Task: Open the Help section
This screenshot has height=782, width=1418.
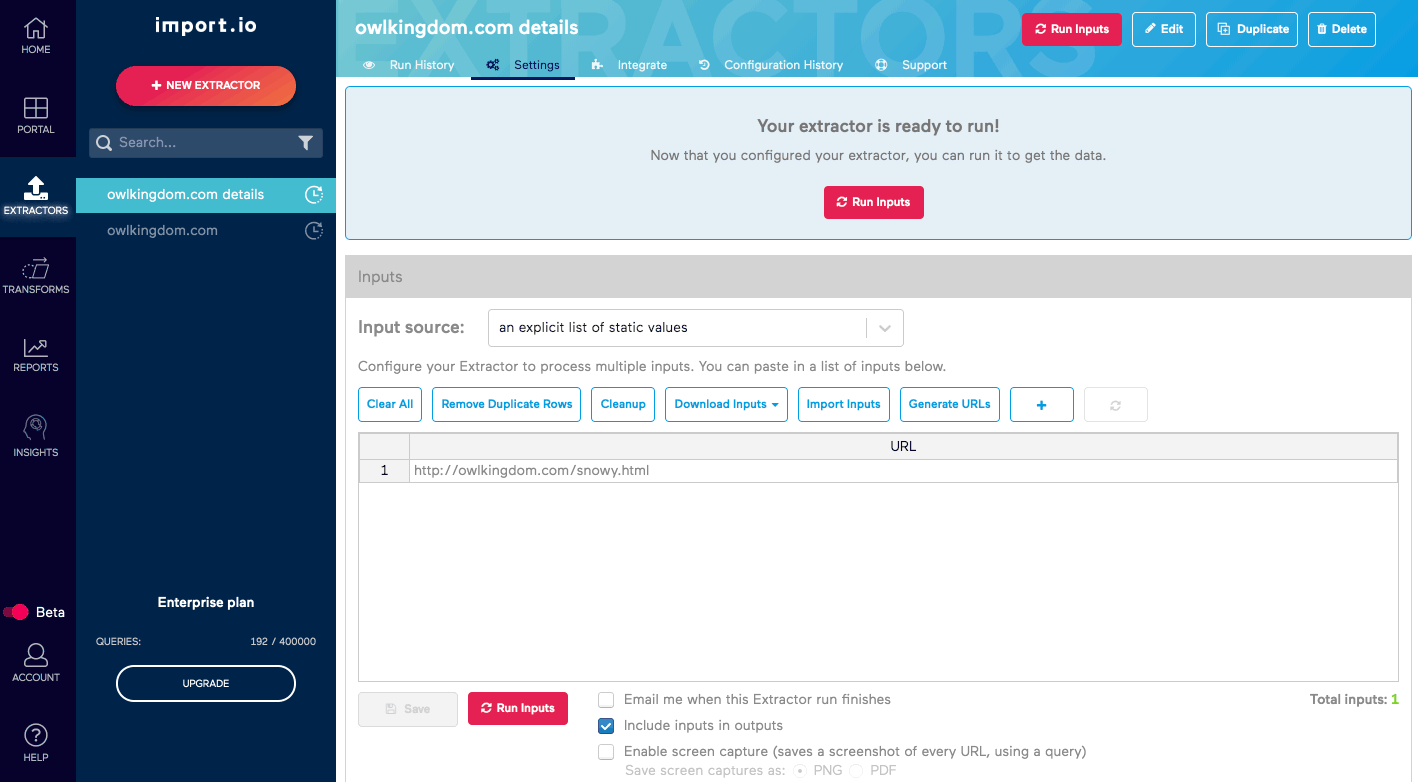Action: point(36,741)
